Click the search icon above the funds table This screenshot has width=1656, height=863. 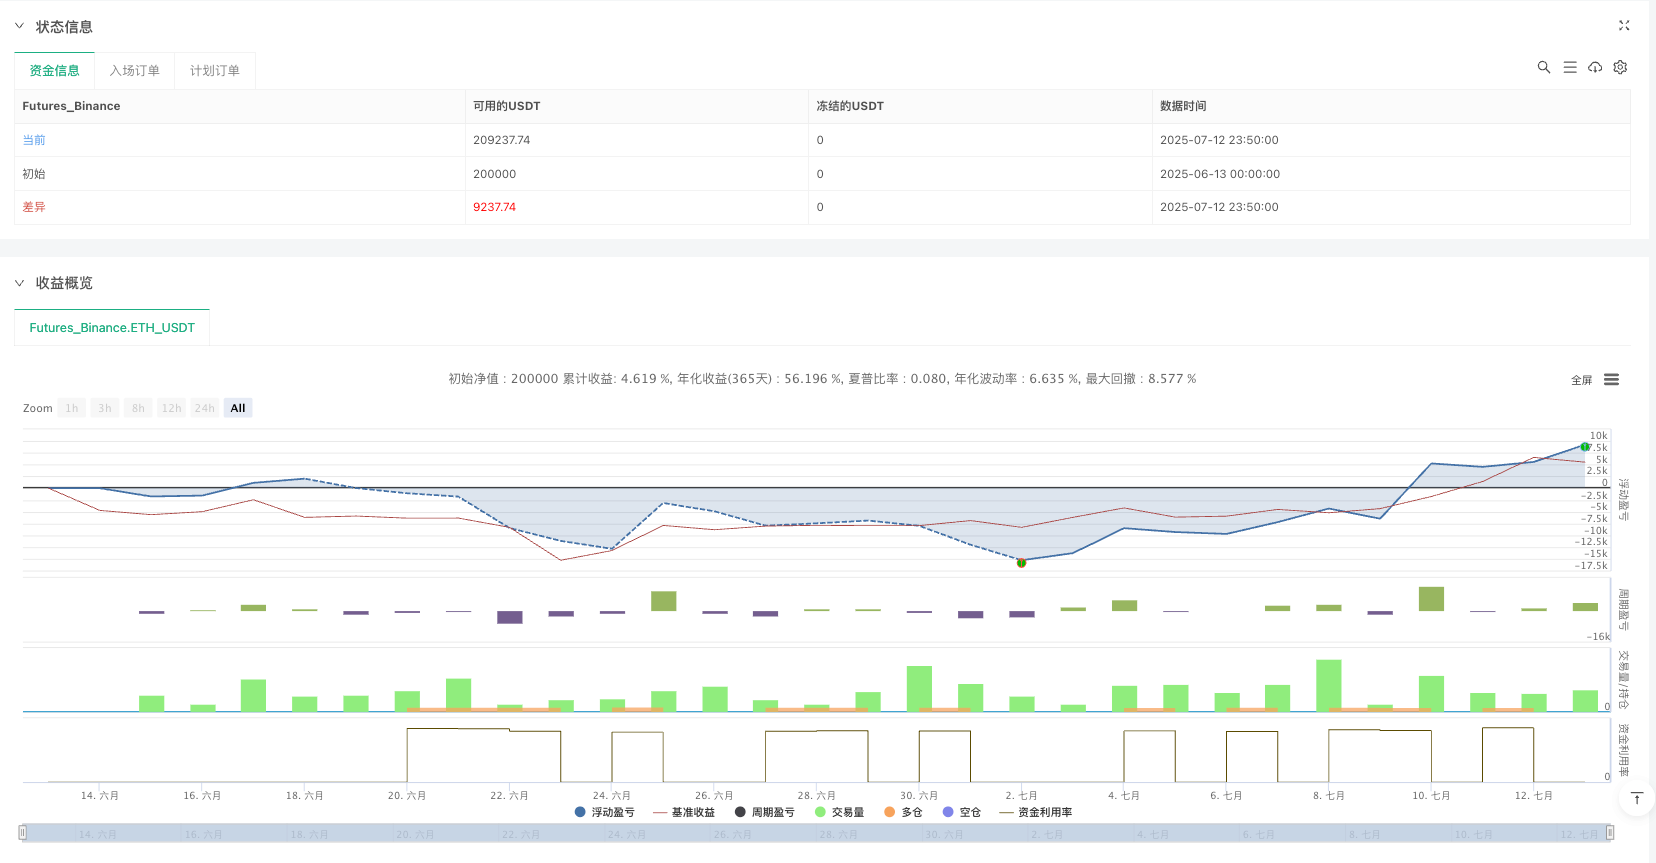pos(1543,67)
